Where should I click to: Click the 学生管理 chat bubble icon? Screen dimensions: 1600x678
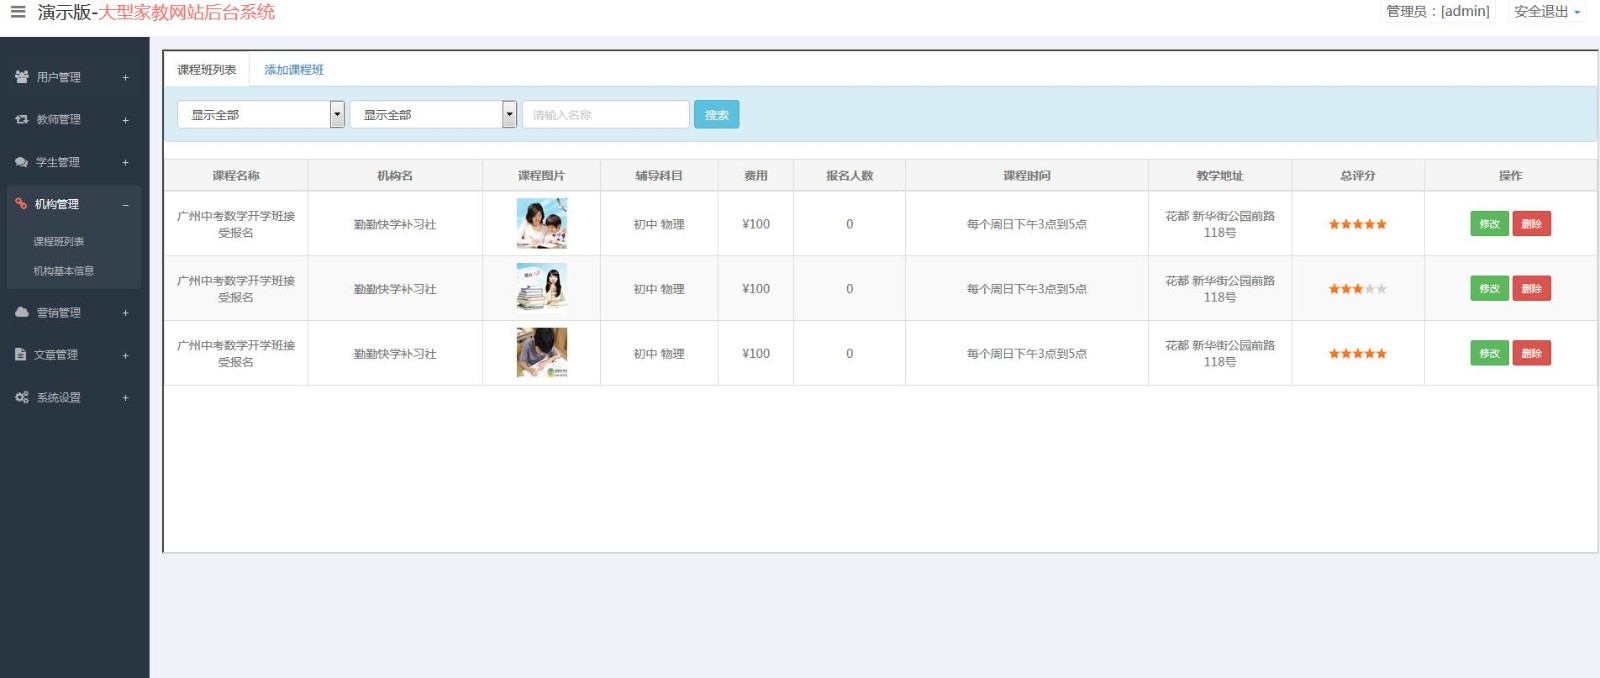click(x=21, y=162)
